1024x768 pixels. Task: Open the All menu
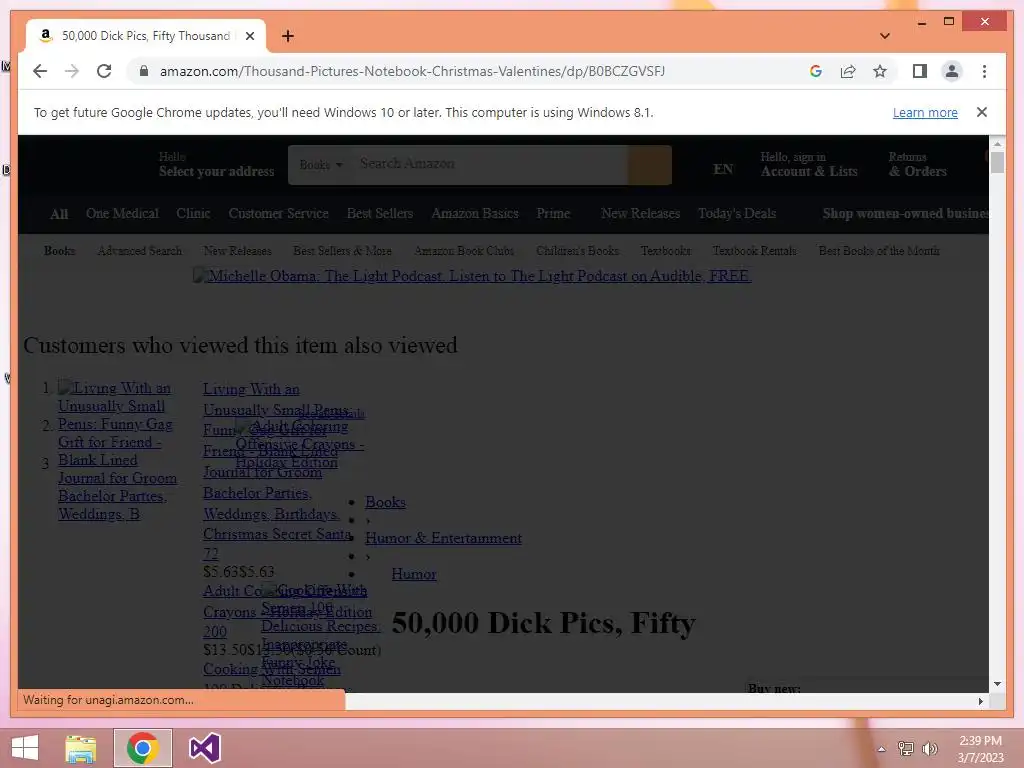pos(59,214)
